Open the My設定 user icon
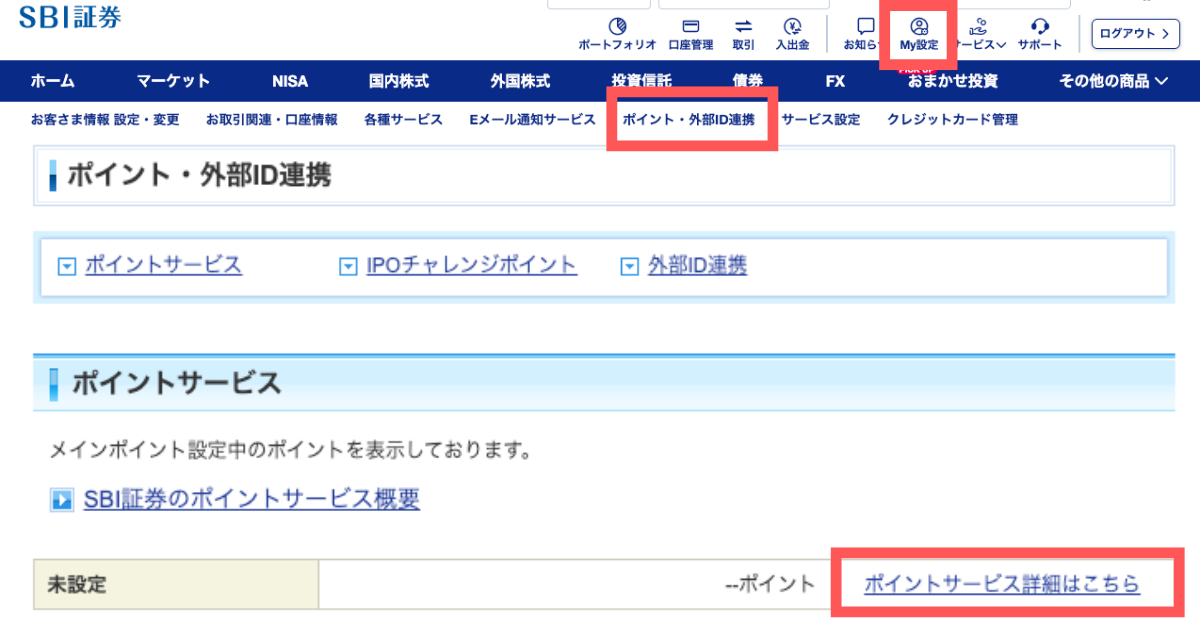This screenshot has height=630, width=1200. coord(919,27)
